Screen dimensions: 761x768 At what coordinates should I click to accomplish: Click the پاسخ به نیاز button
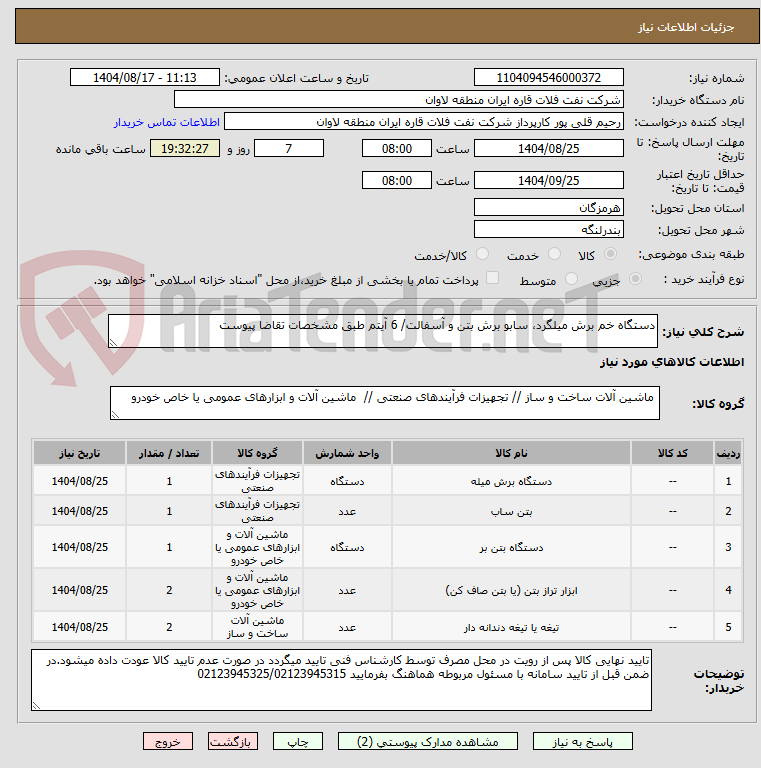(582, 742)
